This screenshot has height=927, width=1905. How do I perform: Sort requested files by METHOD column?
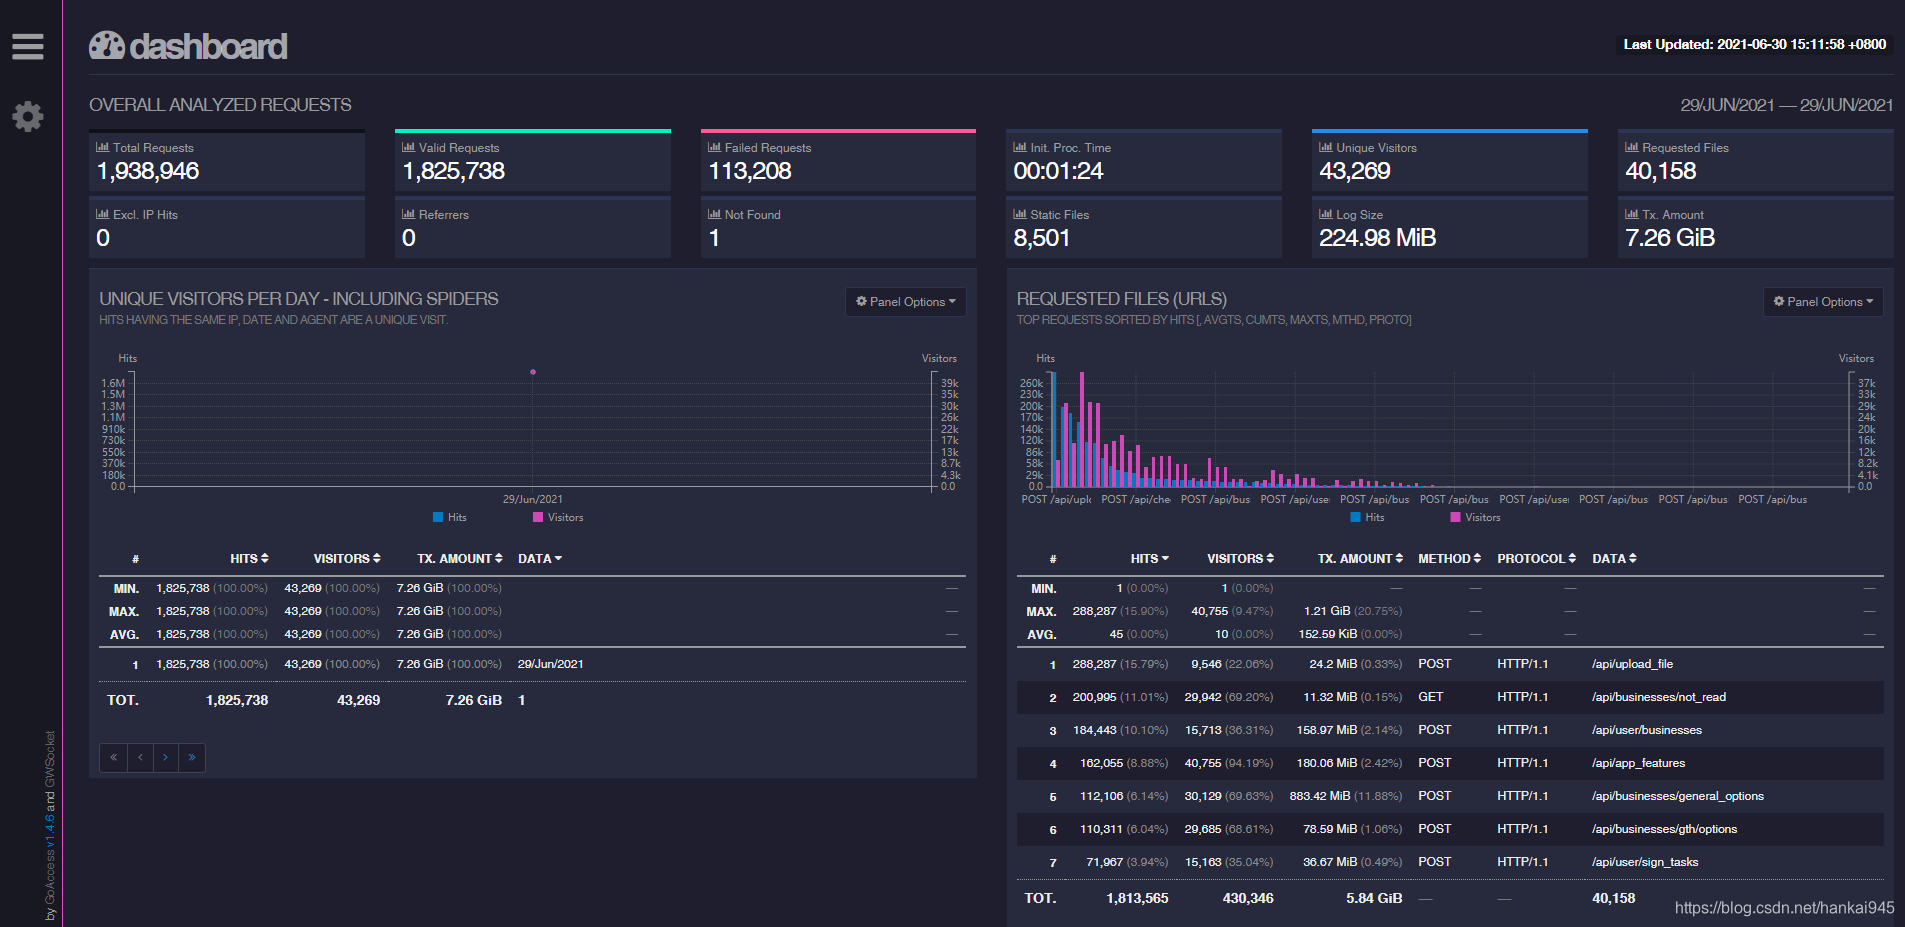[1450, 559]
